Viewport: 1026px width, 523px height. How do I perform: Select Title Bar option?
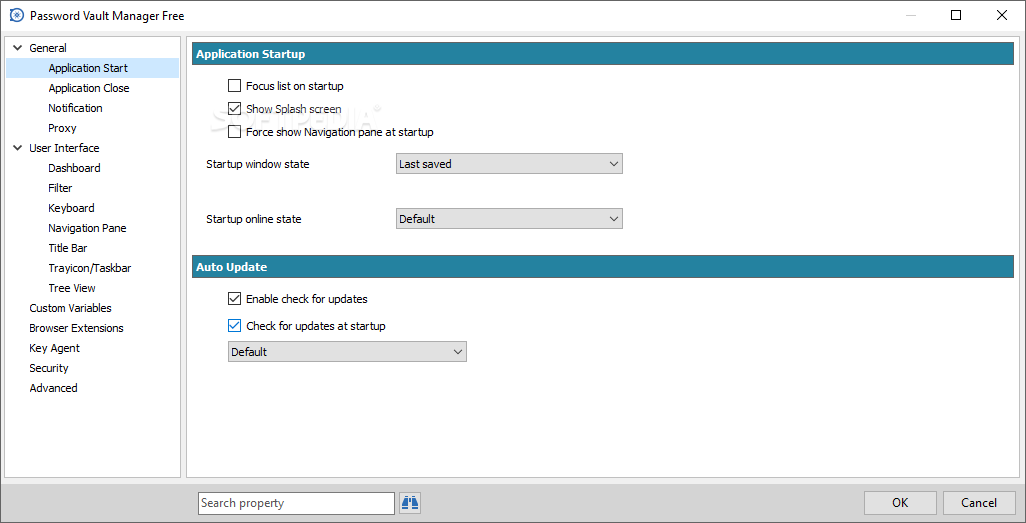tap(68, 248)
